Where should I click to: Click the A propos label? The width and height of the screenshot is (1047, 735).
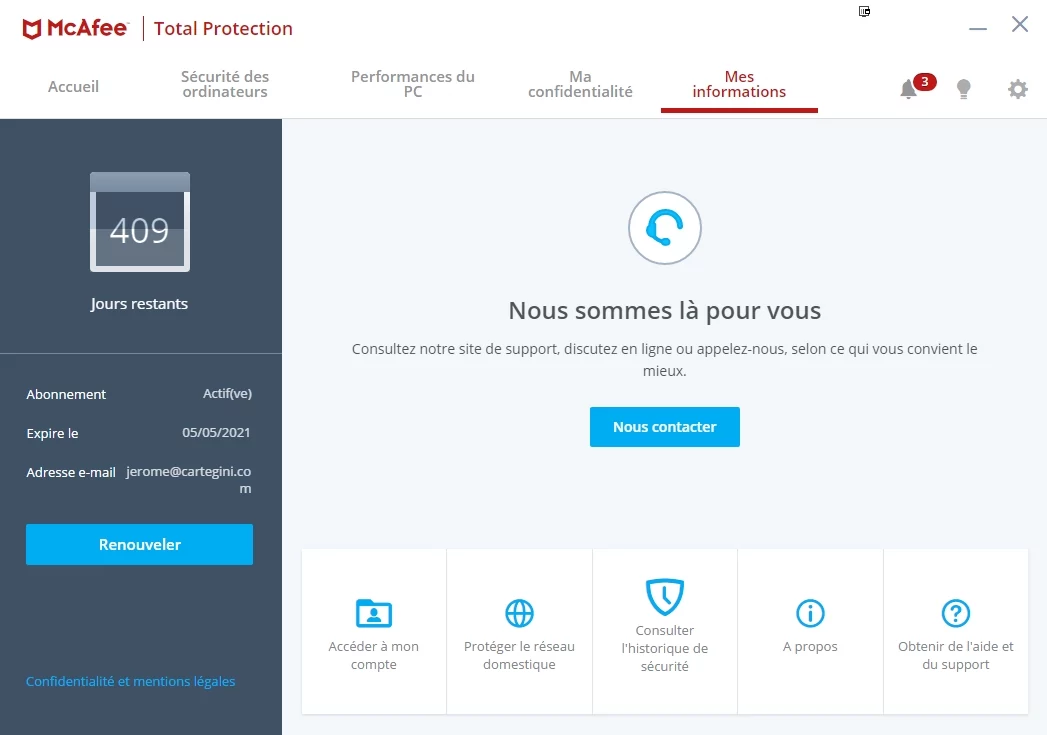click(x=810, y=646)
